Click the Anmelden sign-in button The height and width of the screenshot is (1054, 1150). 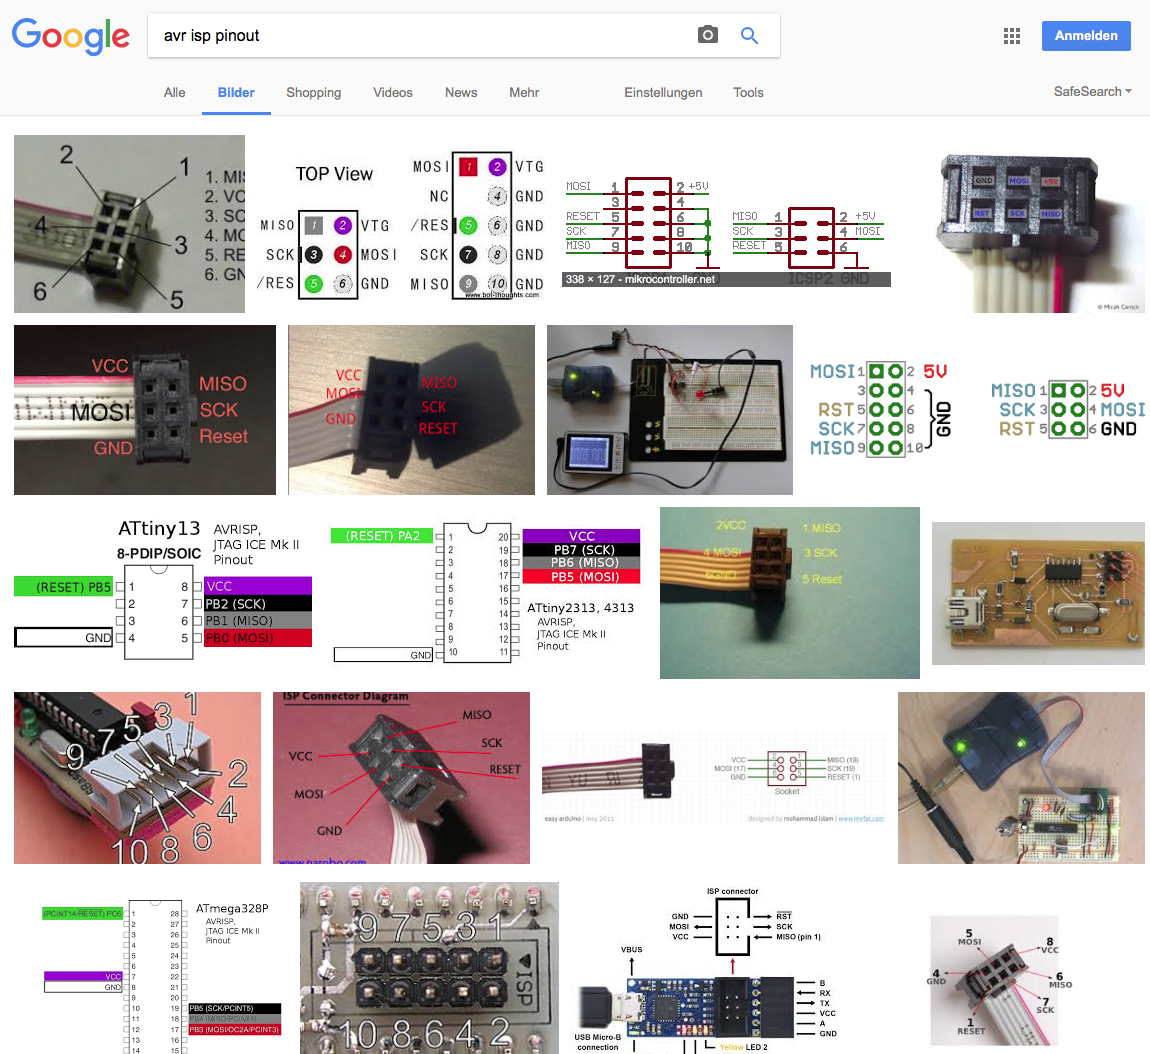(1085, 36)
